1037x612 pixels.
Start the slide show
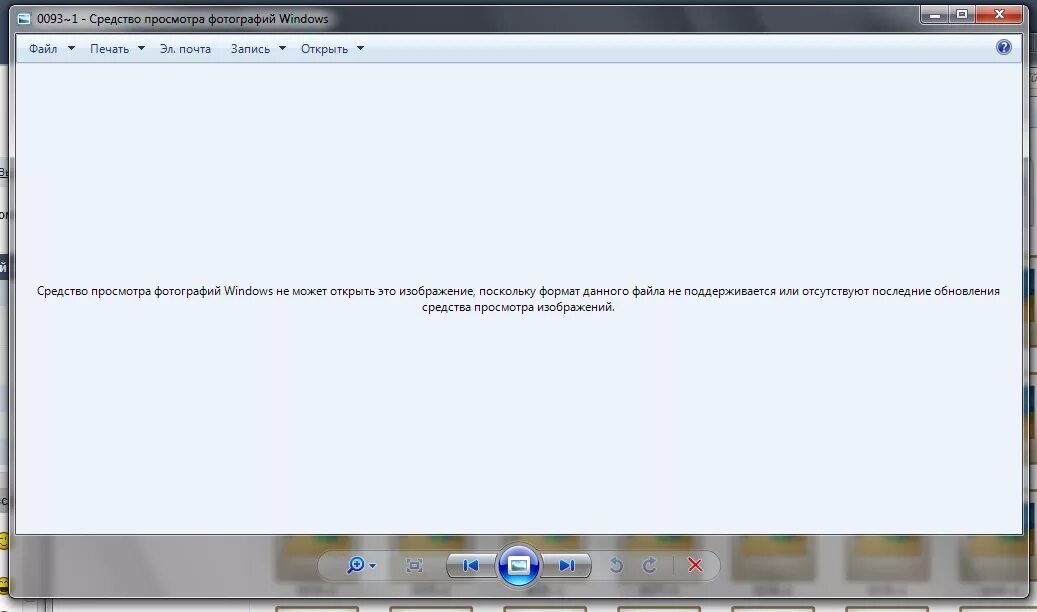pos(518,565)
